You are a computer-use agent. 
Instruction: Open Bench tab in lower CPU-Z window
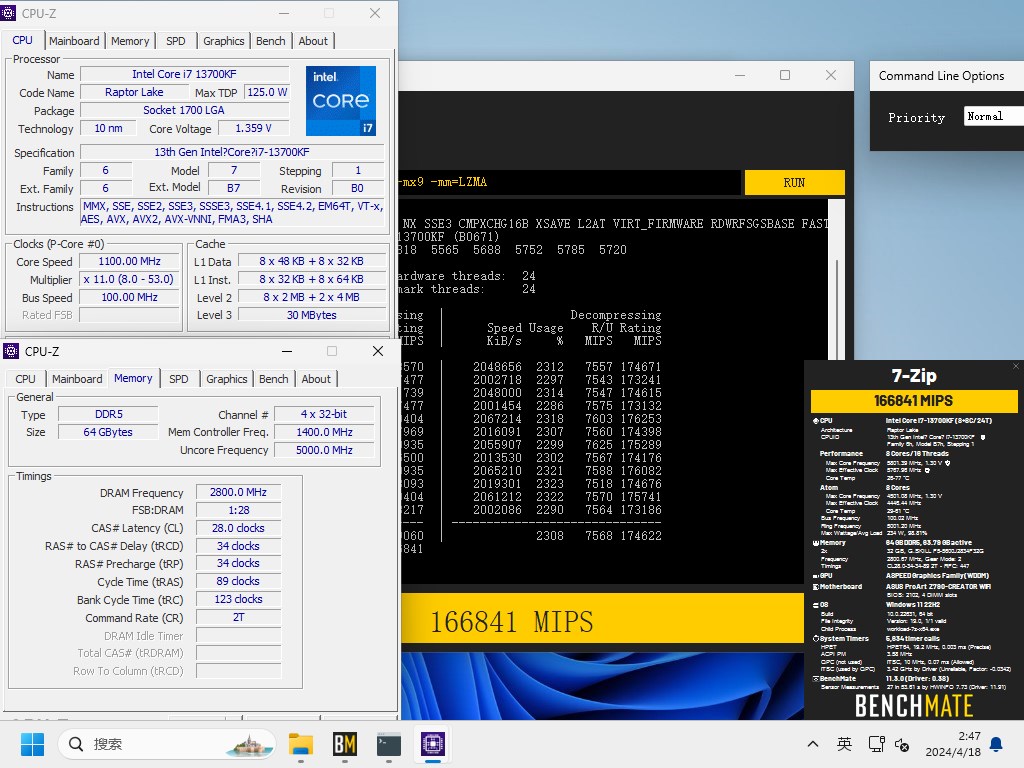273,379
